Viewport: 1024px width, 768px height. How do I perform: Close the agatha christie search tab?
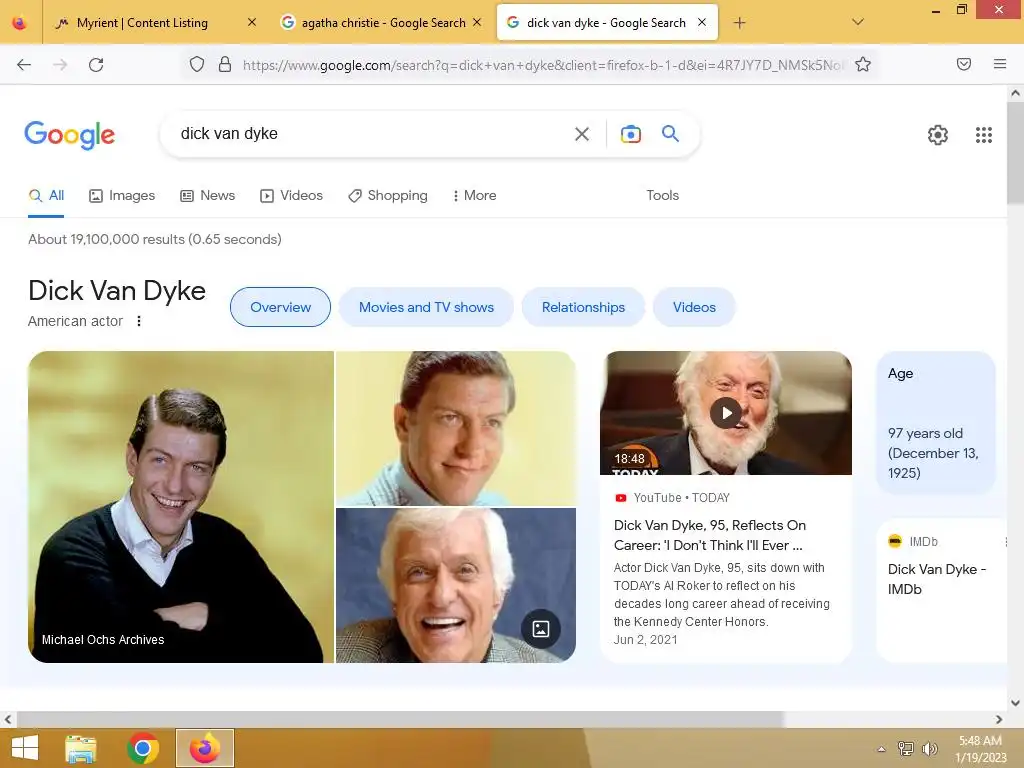tap(477, 22)
